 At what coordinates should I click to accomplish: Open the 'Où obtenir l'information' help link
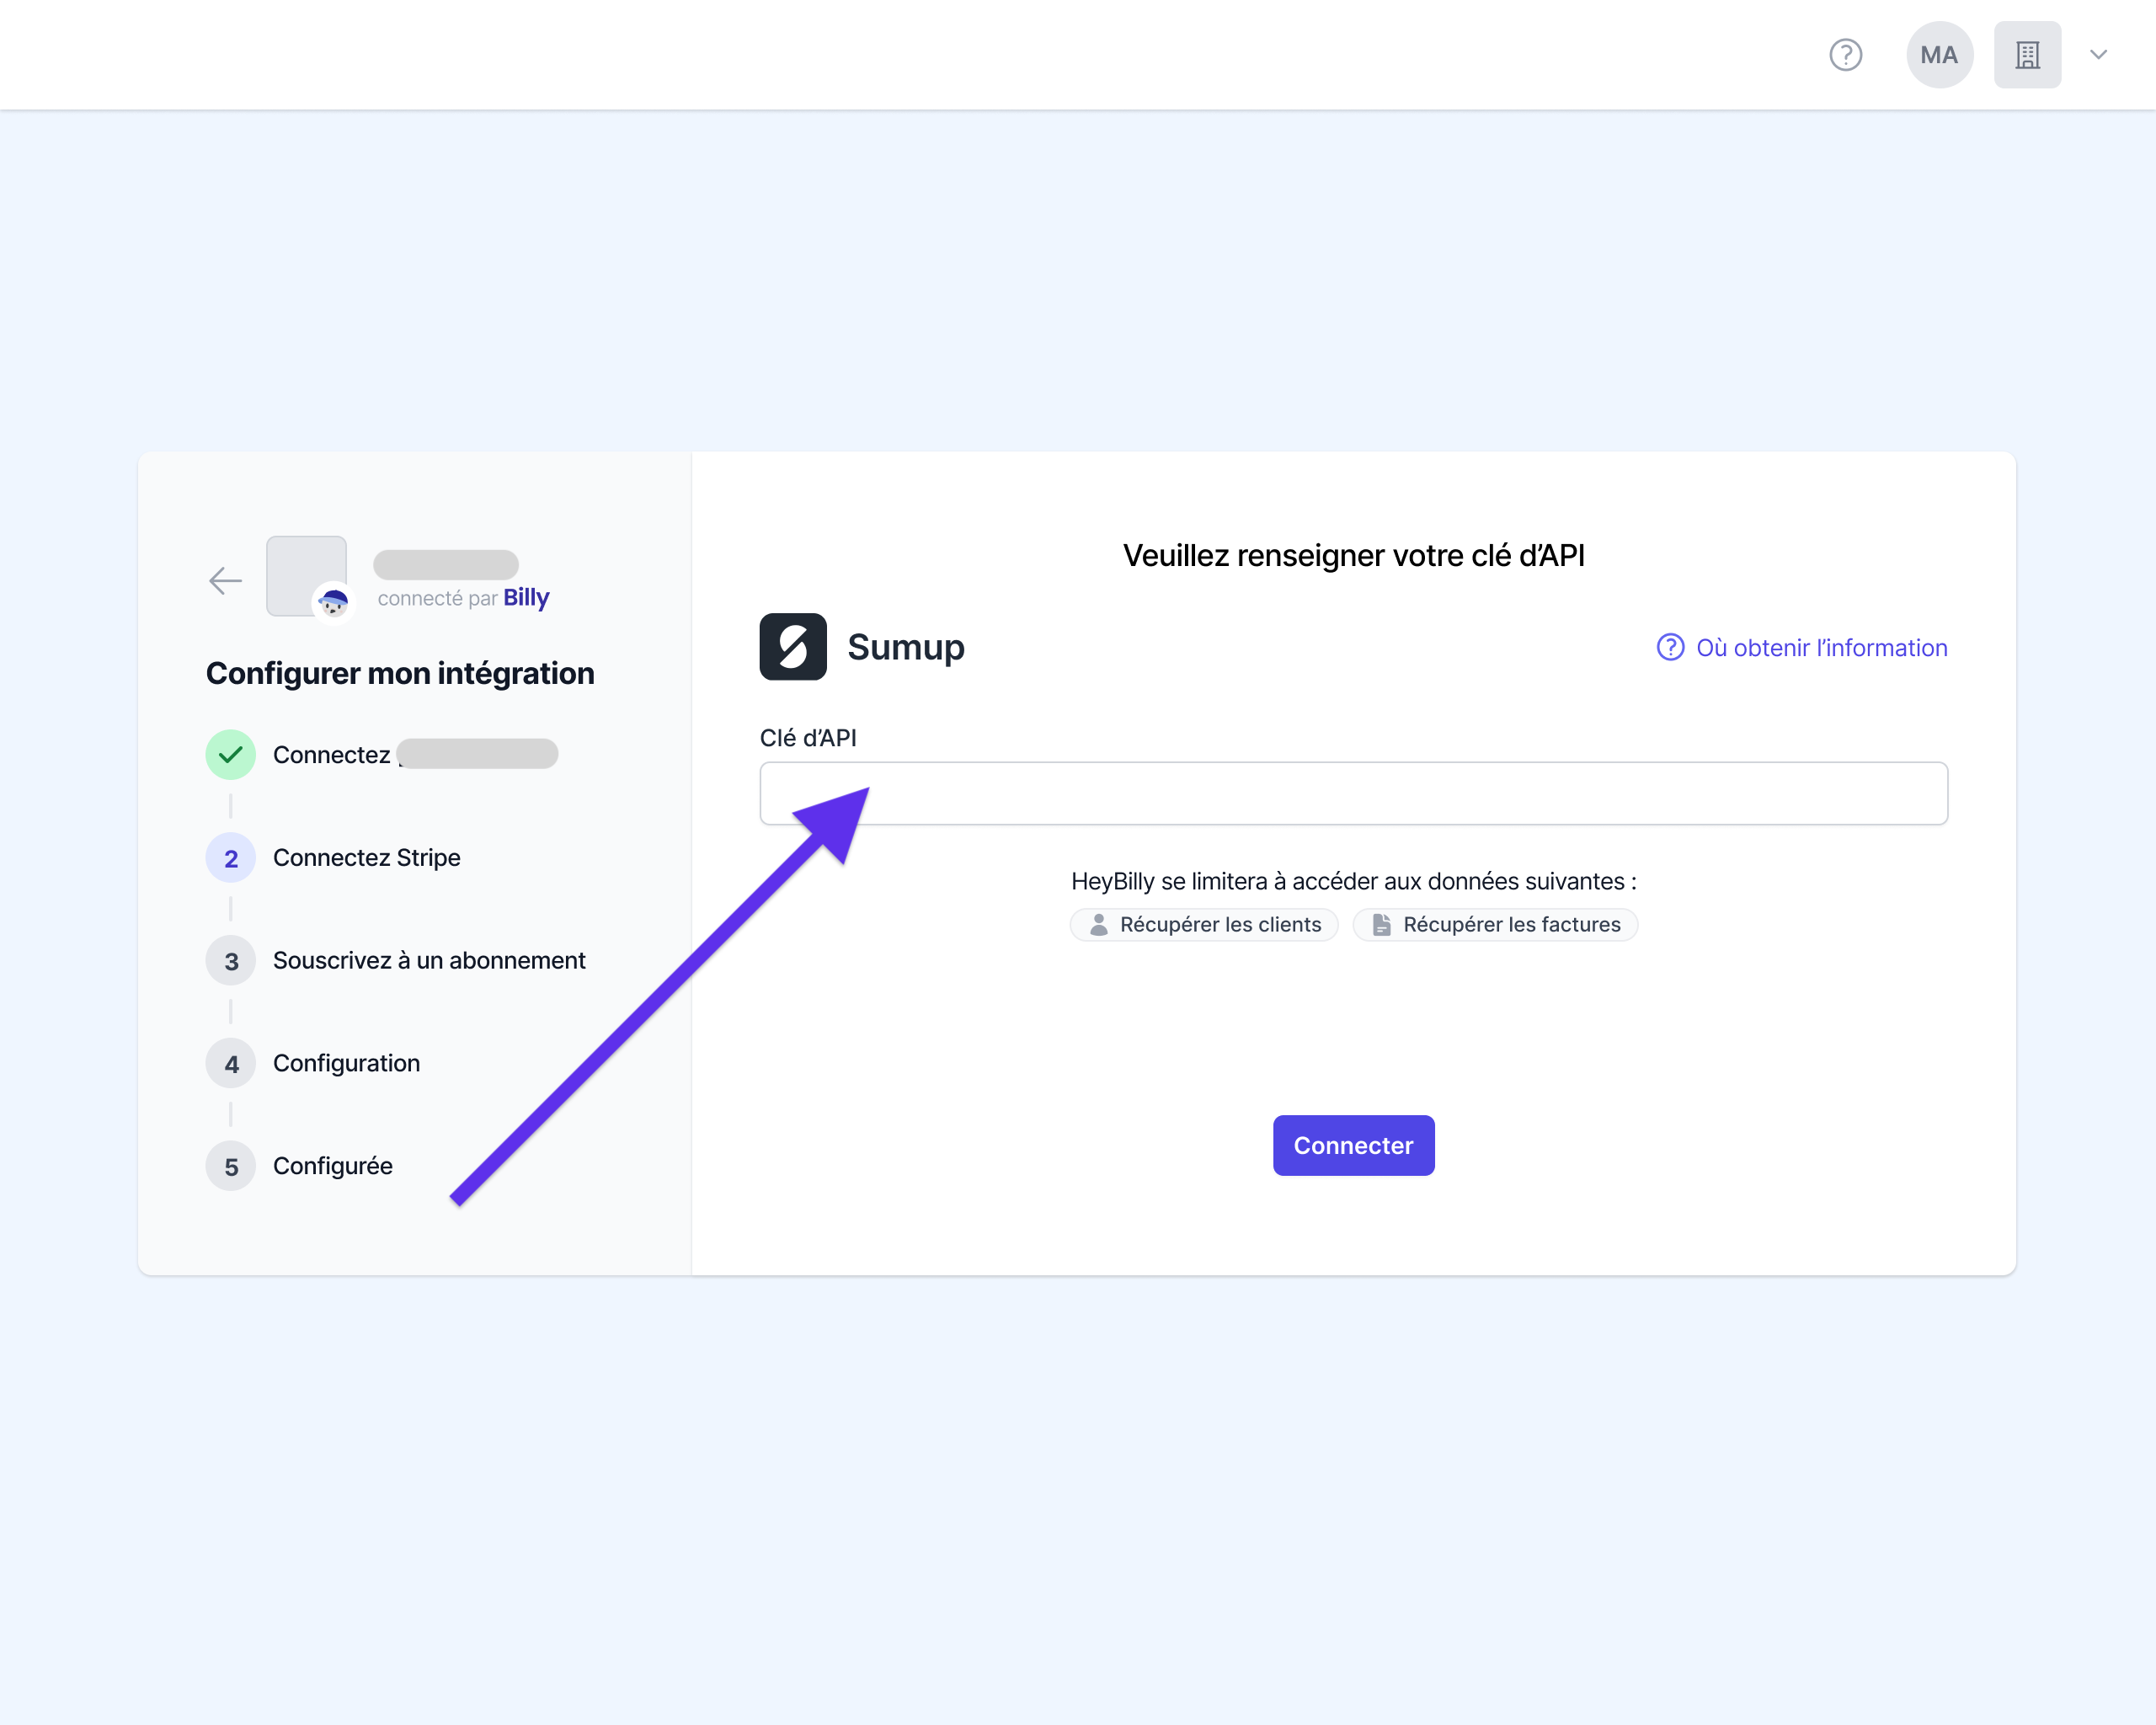(1802, 648)
